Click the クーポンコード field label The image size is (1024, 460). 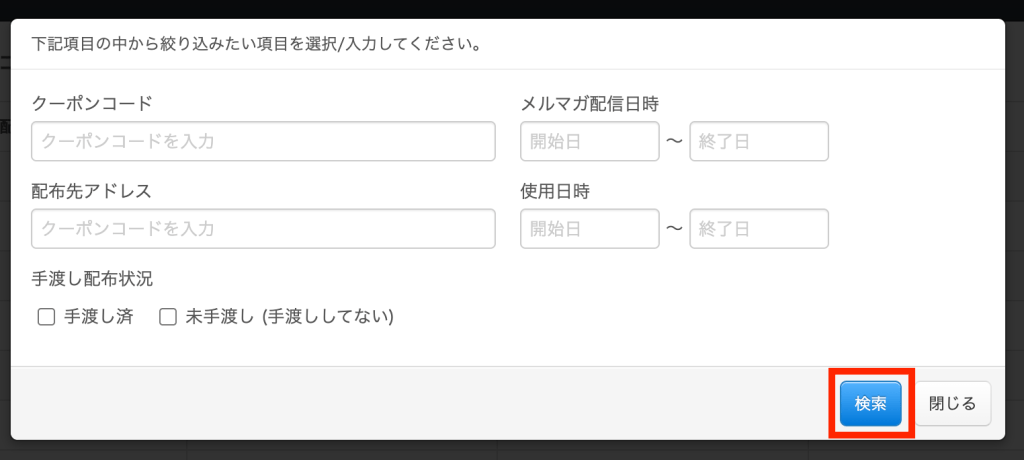92,103
